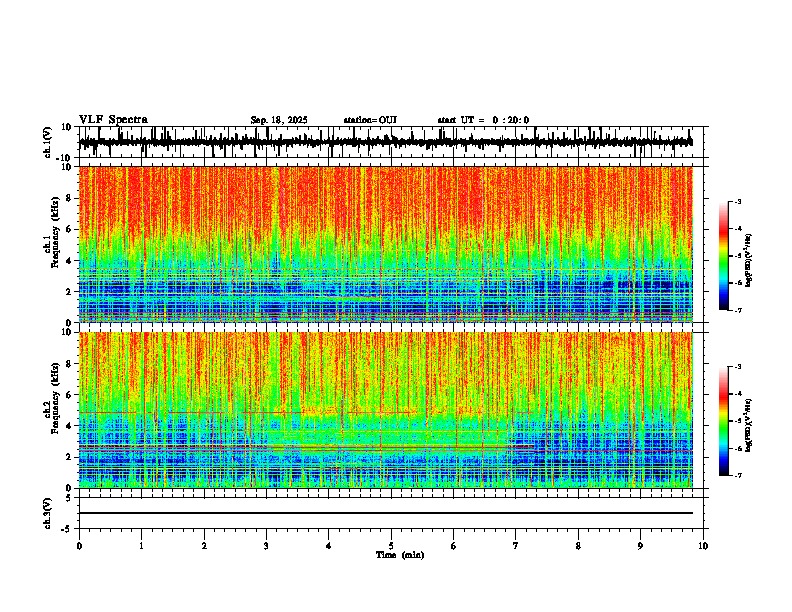792x612 pixels.
Task: Click the "station=OUI" label
Action: [x=370, y=120]
